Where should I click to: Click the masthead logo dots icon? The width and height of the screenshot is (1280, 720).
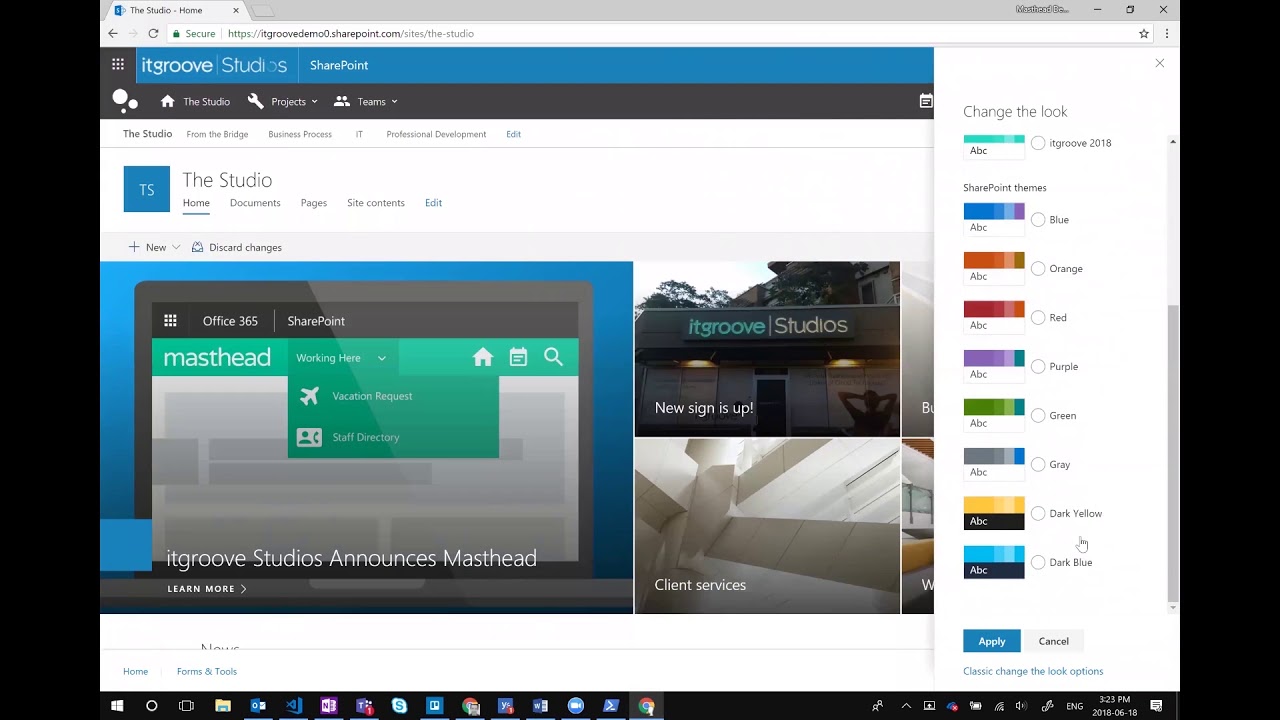tap(125, 100)
